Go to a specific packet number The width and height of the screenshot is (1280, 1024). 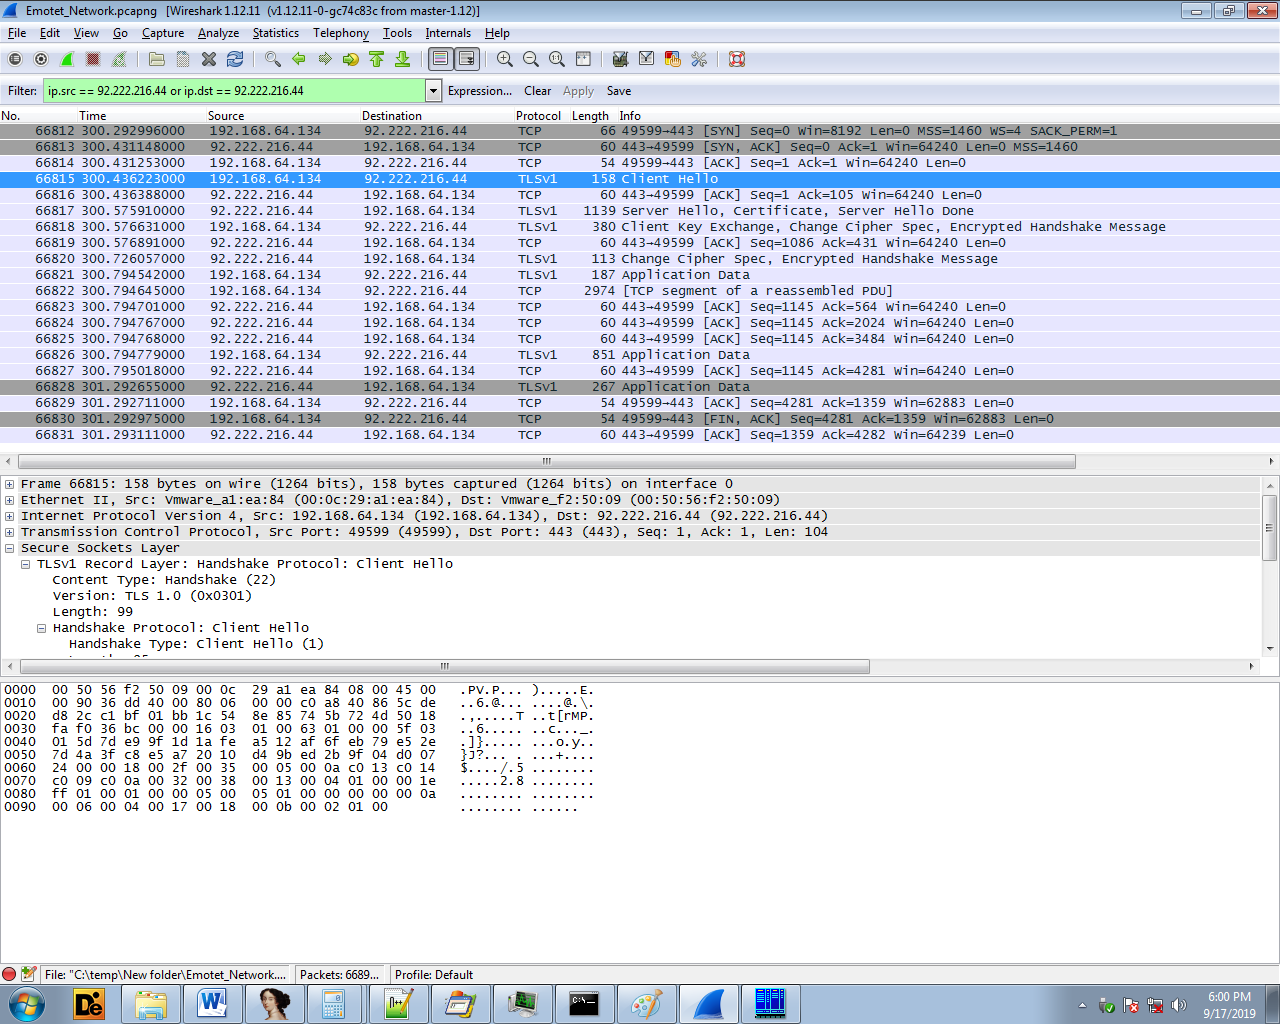350,59
